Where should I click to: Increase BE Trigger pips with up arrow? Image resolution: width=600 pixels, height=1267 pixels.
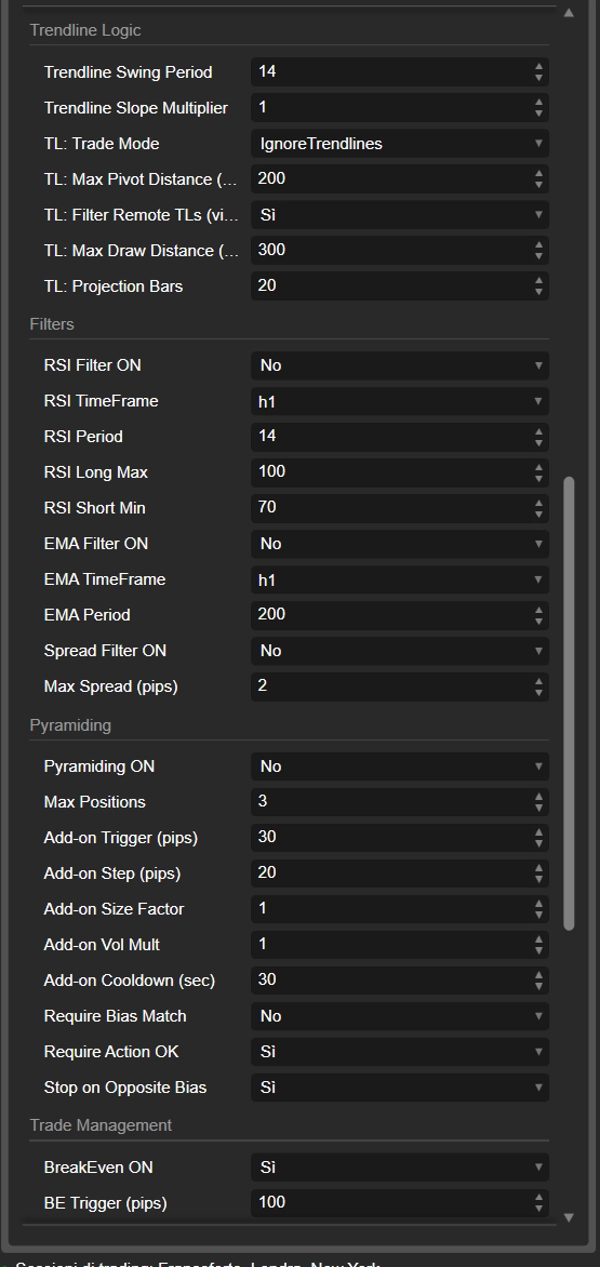(539, 1198)
